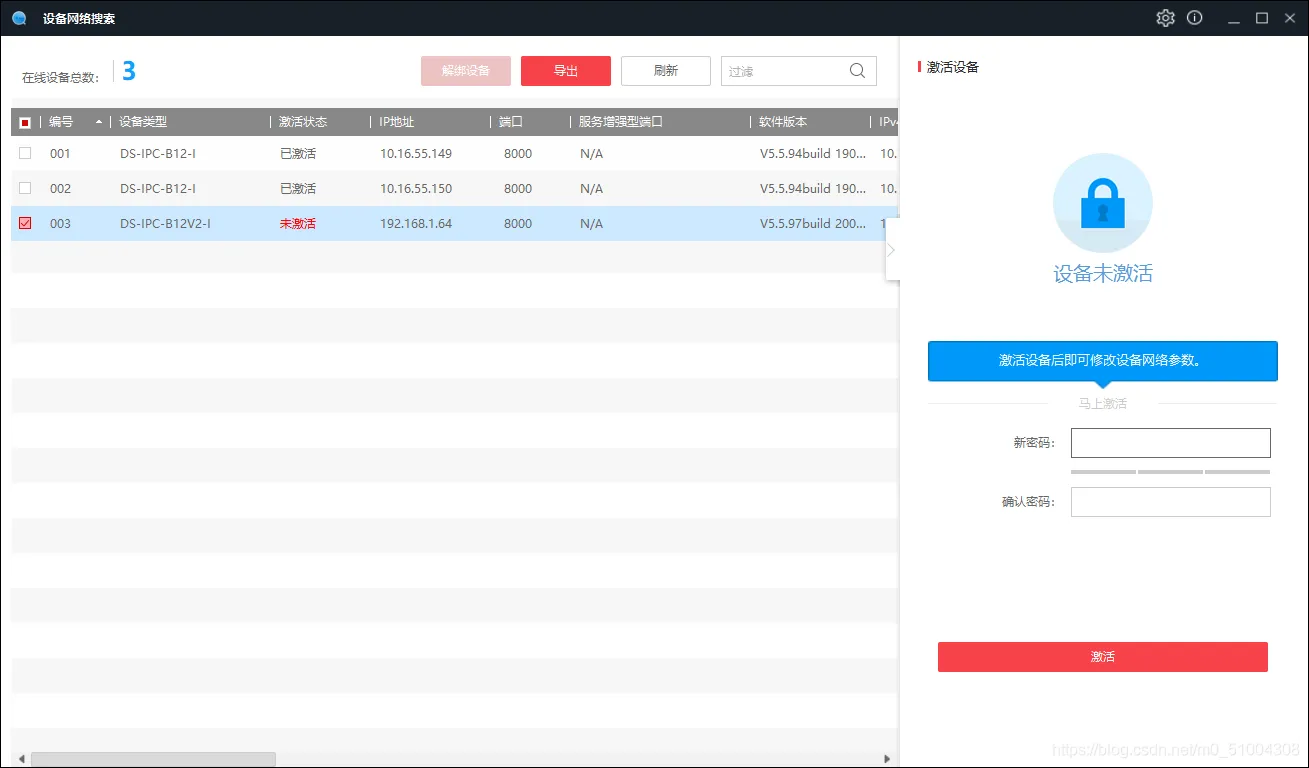The width and height of the screenshot is (1309, 768).
Task: Click the 端口 column header
Action: [530, 122]
